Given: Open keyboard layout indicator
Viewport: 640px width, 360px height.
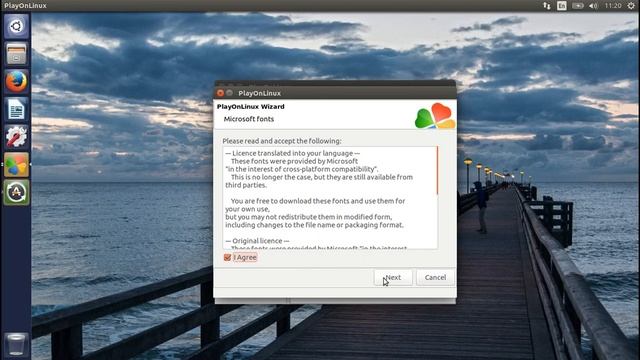Looking at the screenshot, I should [x=562, y=6].
